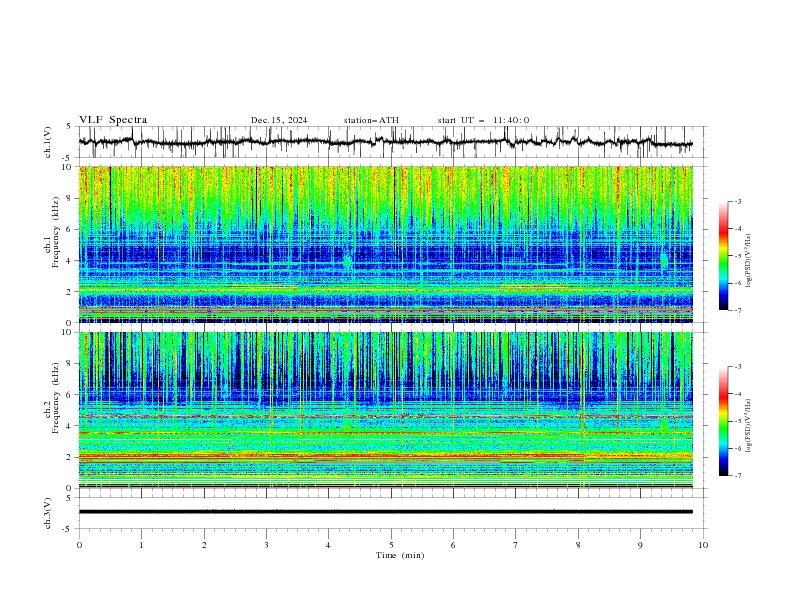The width and height of the screenshot is (792, 612).
Task: Click the ch.2 spectrogram color scale bar
Action: 723,421
